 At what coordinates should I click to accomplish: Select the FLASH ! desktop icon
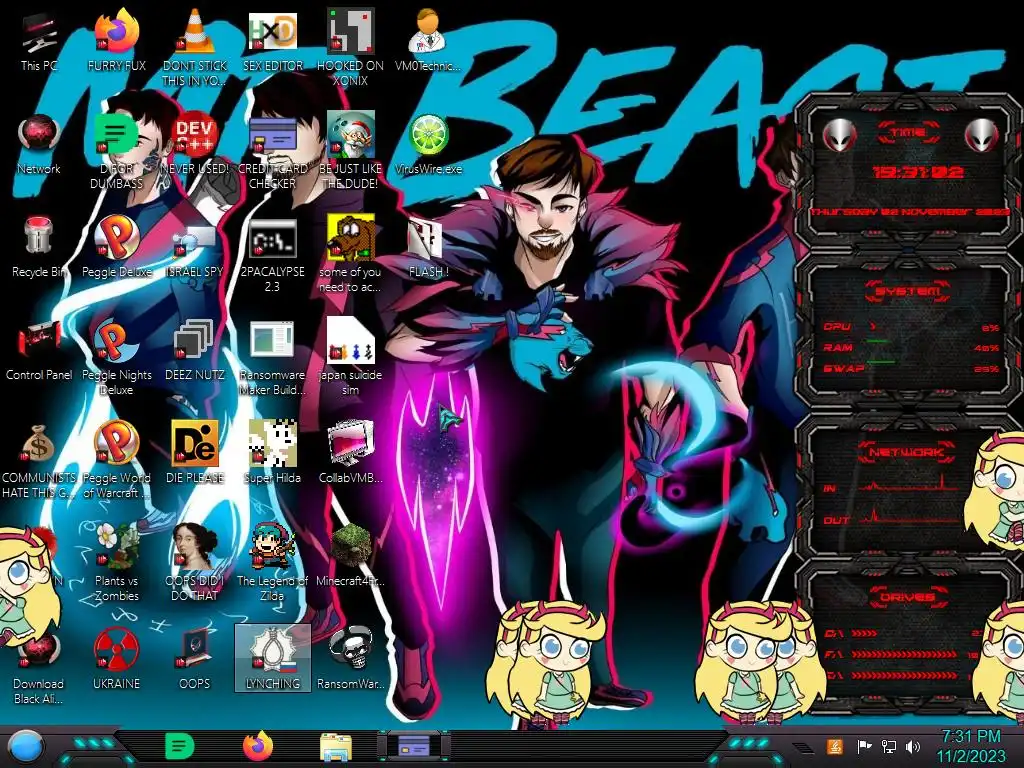(428, 248)
